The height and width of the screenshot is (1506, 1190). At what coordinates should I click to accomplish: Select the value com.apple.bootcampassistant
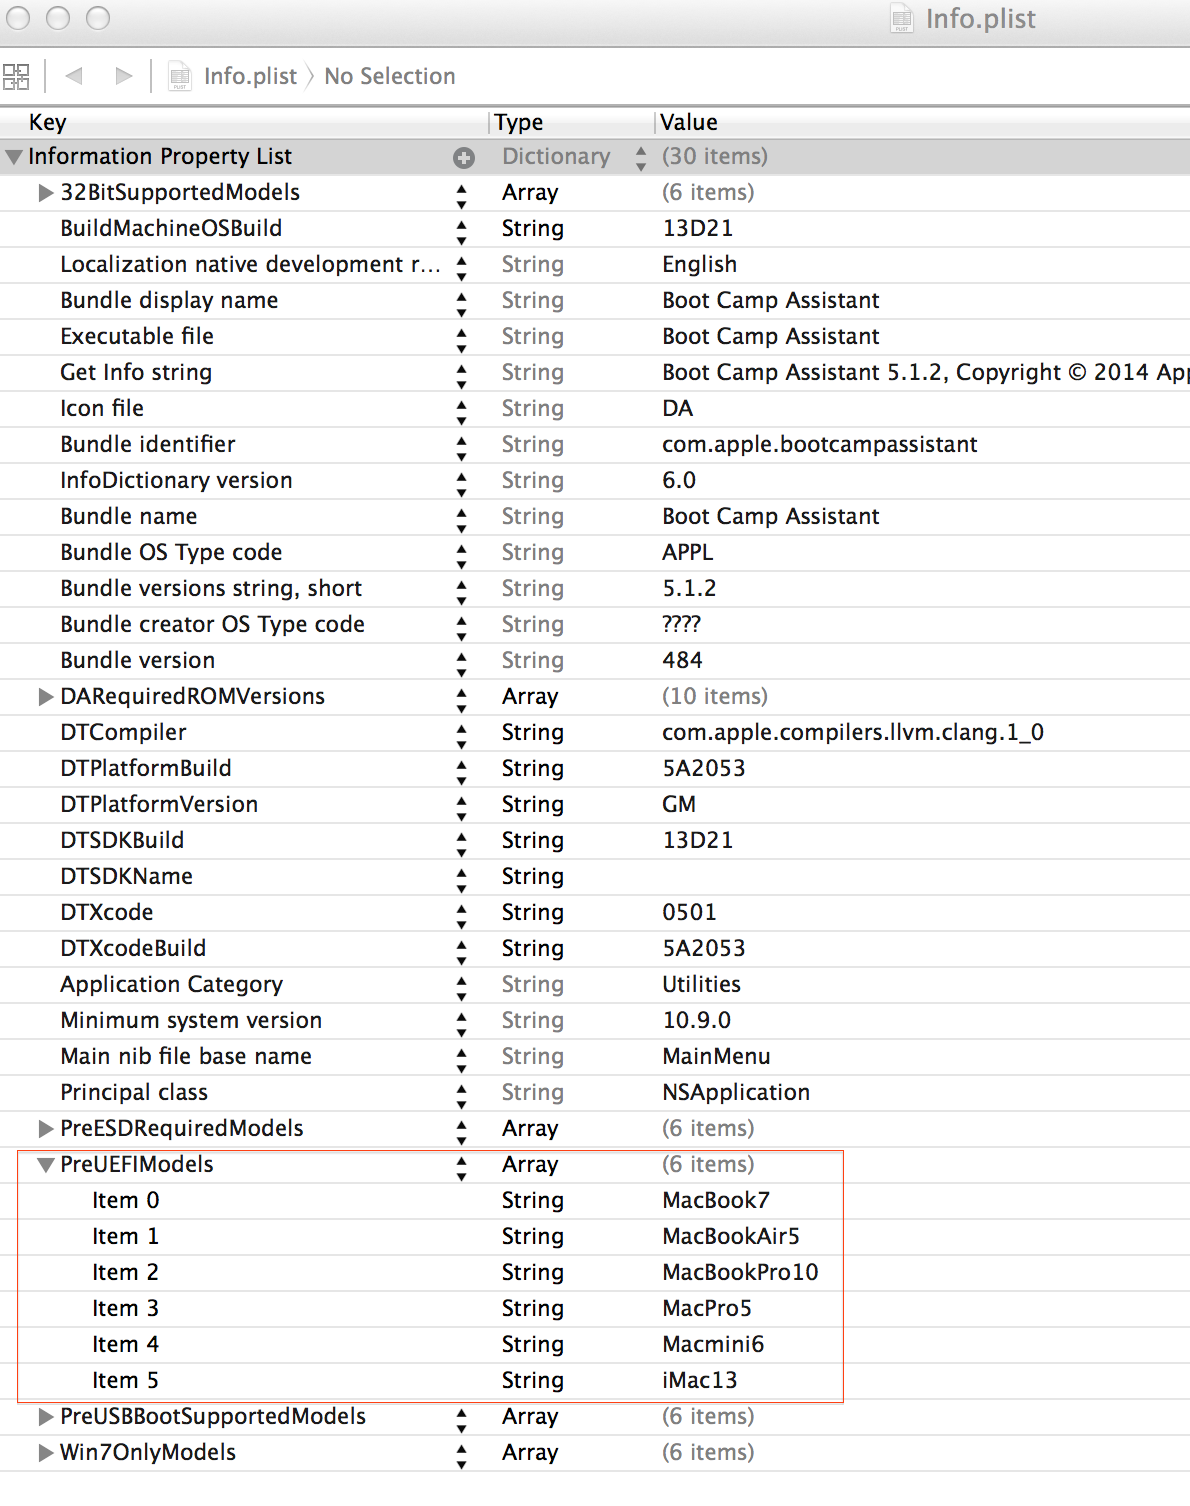820,445
